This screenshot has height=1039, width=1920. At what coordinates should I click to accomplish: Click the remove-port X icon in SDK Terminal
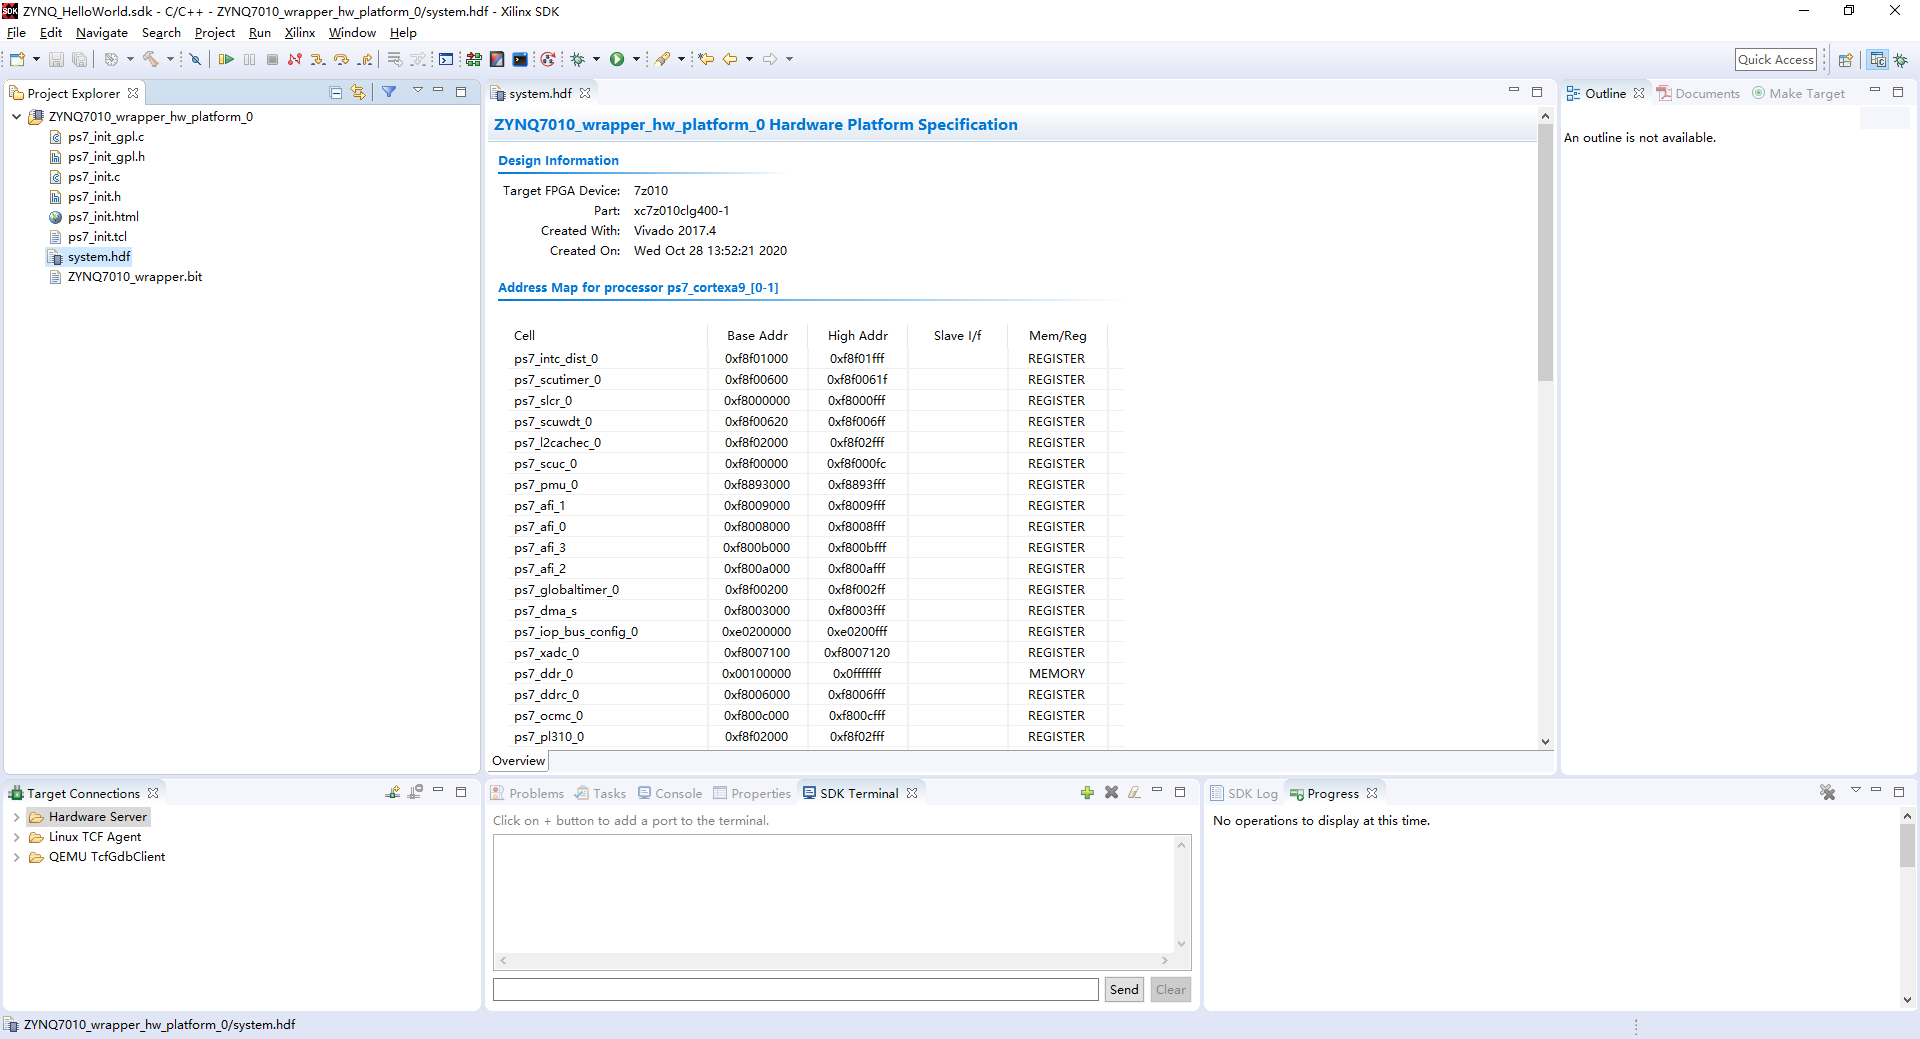coord(1111,793)
